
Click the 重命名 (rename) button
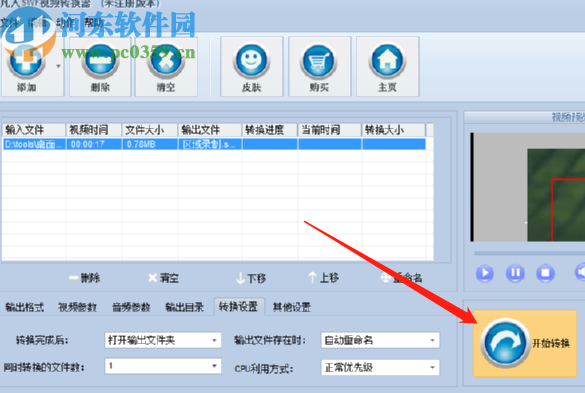pyautogui.click(x=402, y=278)
